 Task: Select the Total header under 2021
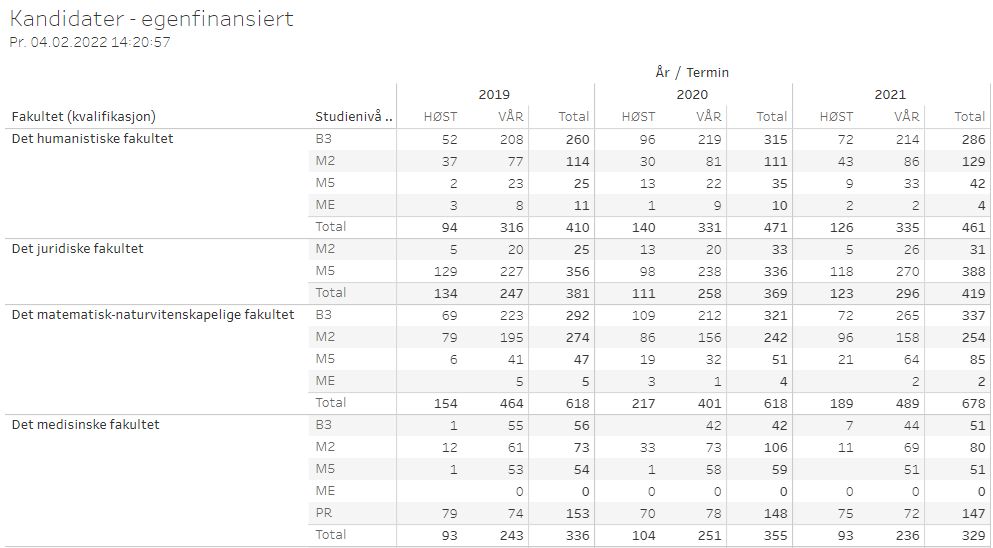click(970, 117)
